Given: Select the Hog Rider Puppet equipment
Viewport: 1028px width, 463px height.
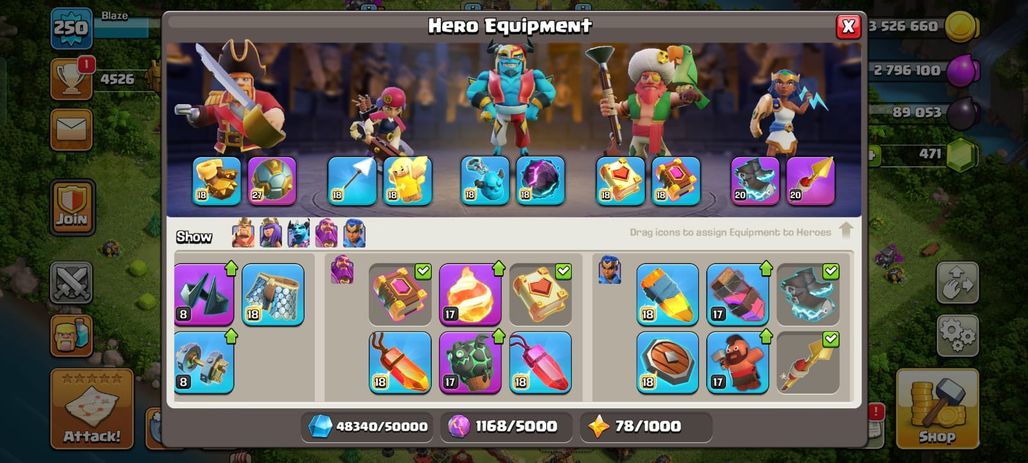Looking at the screenshot, I should tap(738, 362).
